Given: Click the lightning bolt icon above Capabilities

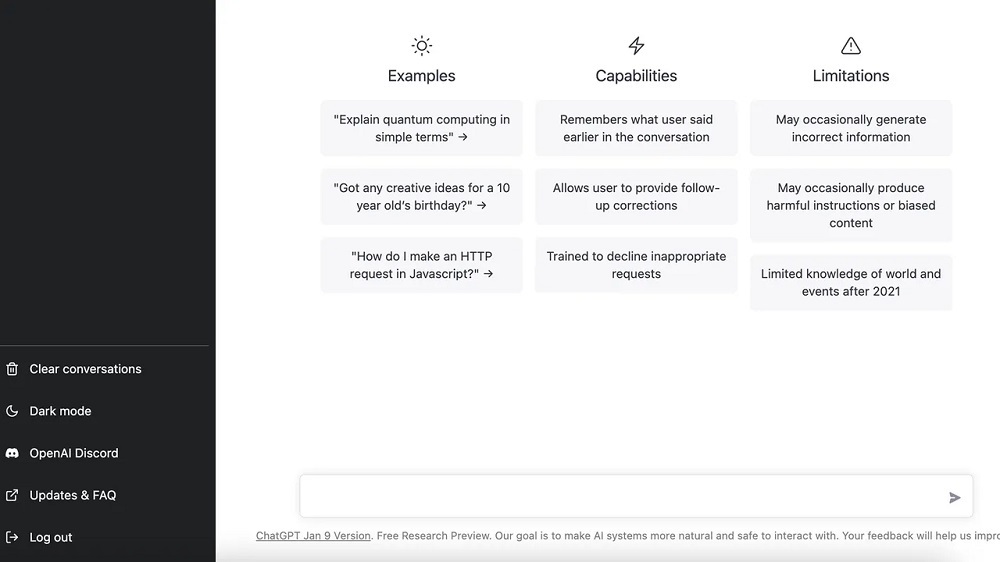Looking at the screenshot, I should pos(636,46).
